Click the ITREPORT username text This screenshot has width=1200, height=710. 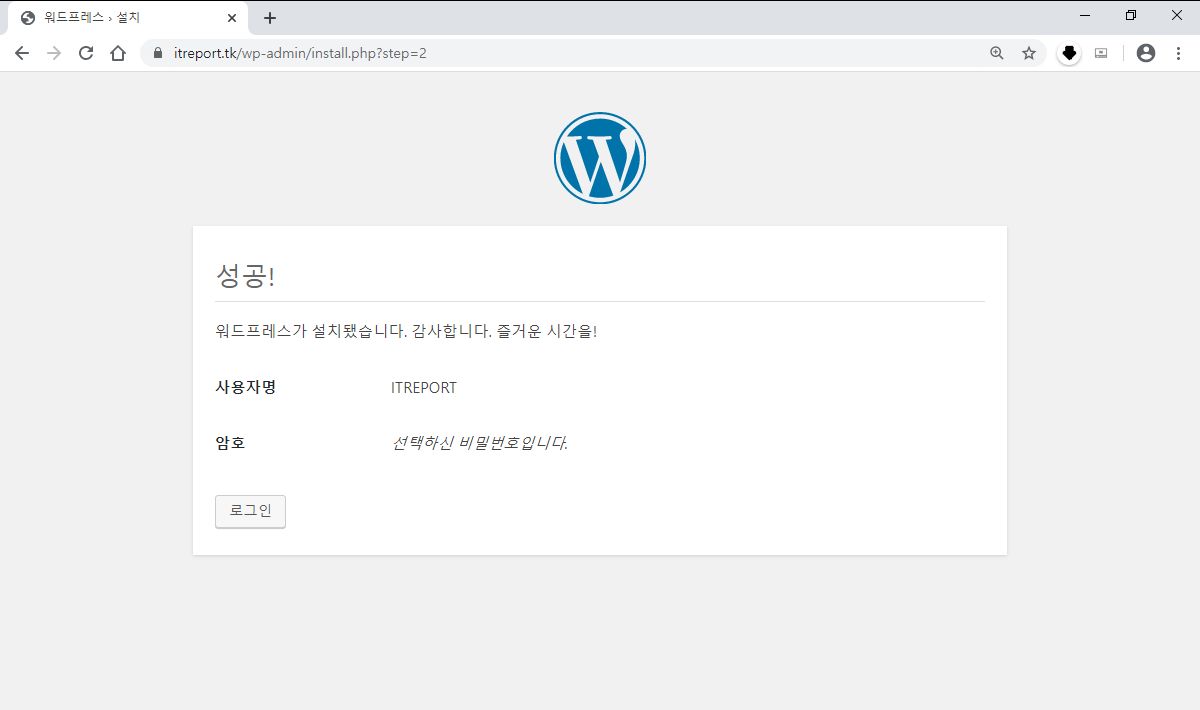point(424,388)
